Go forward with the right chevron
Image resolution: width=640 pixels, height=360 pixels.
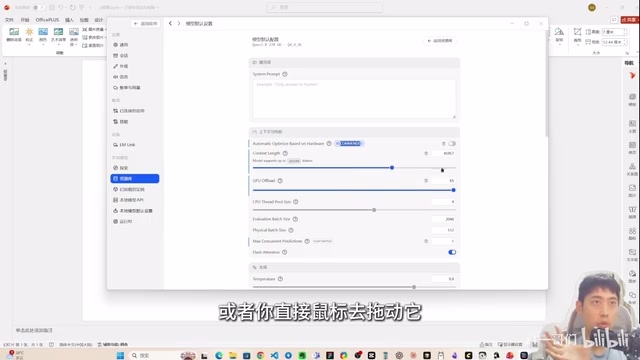point(179,24)
